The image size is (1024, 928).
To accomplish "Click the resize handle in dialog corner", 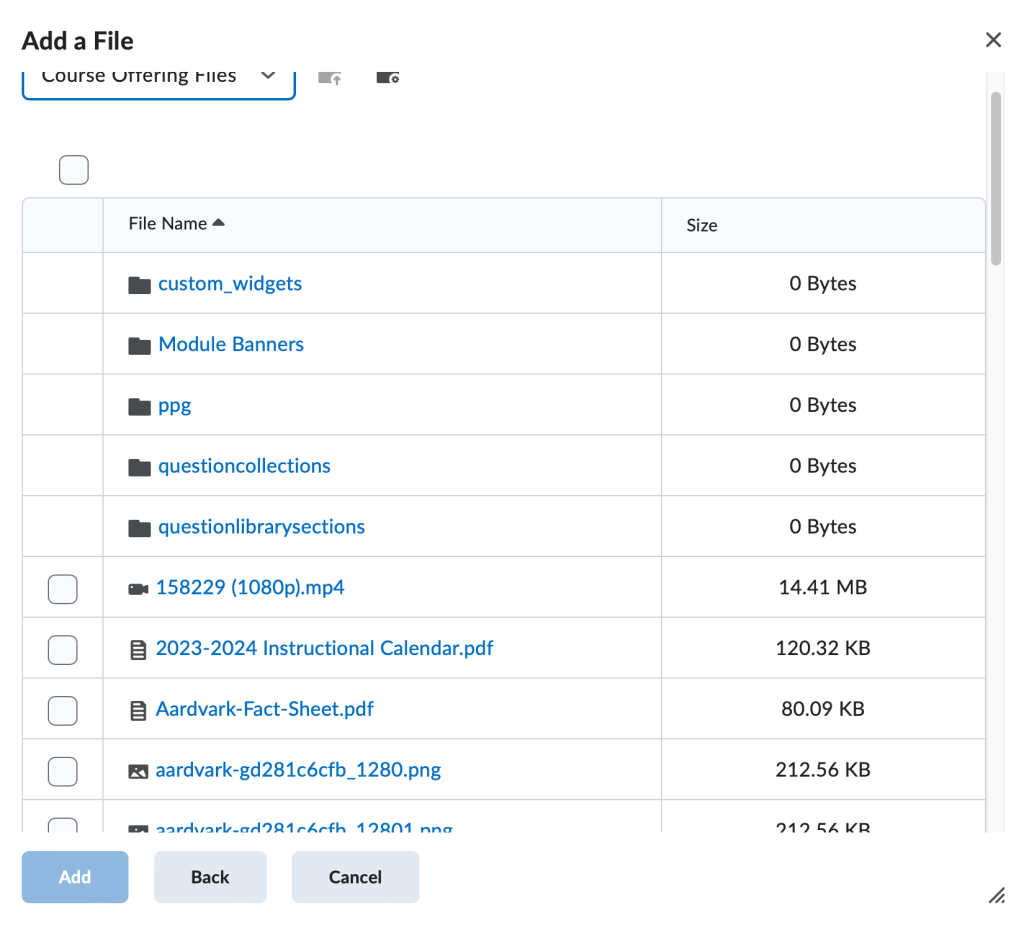I will pyautogui.click(x=996, y=895).
